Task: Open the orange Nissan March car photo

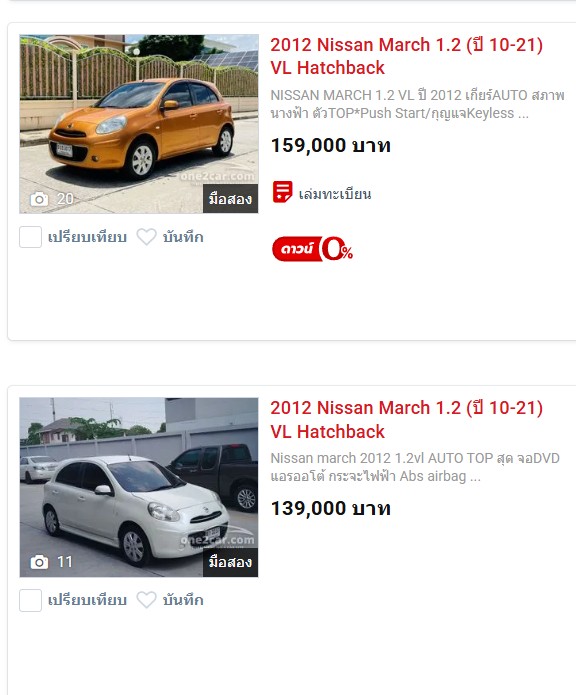Action: [x=139, y=124]
